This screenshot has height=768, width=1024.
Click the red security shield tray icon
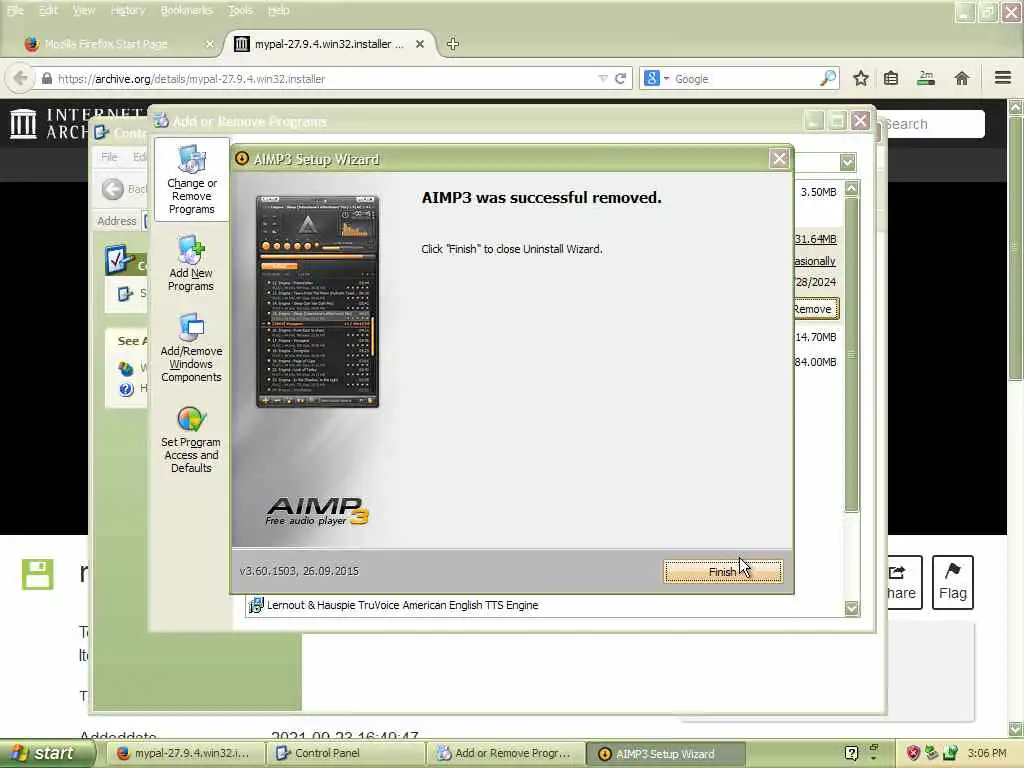pyautogui.click(x=913, y=754)
